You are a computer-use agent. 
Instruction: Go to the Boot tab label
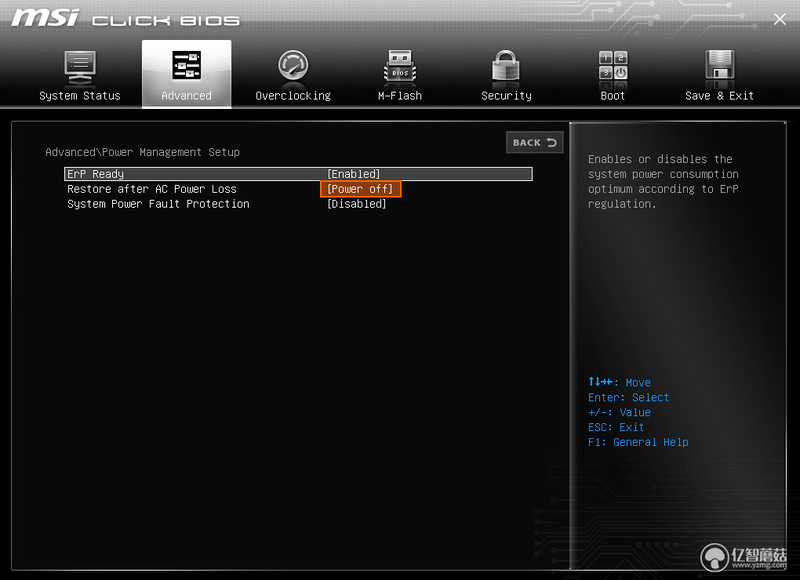613,96
